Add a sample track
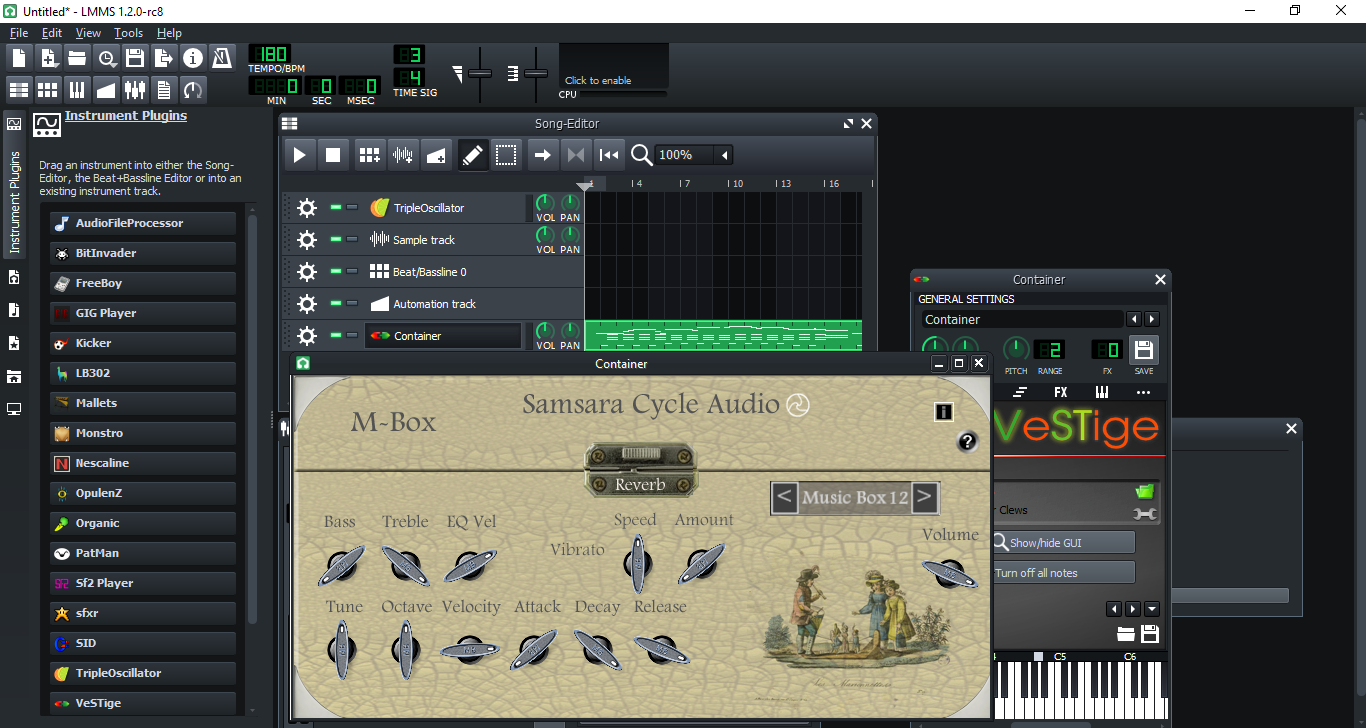 click(403, 155)
